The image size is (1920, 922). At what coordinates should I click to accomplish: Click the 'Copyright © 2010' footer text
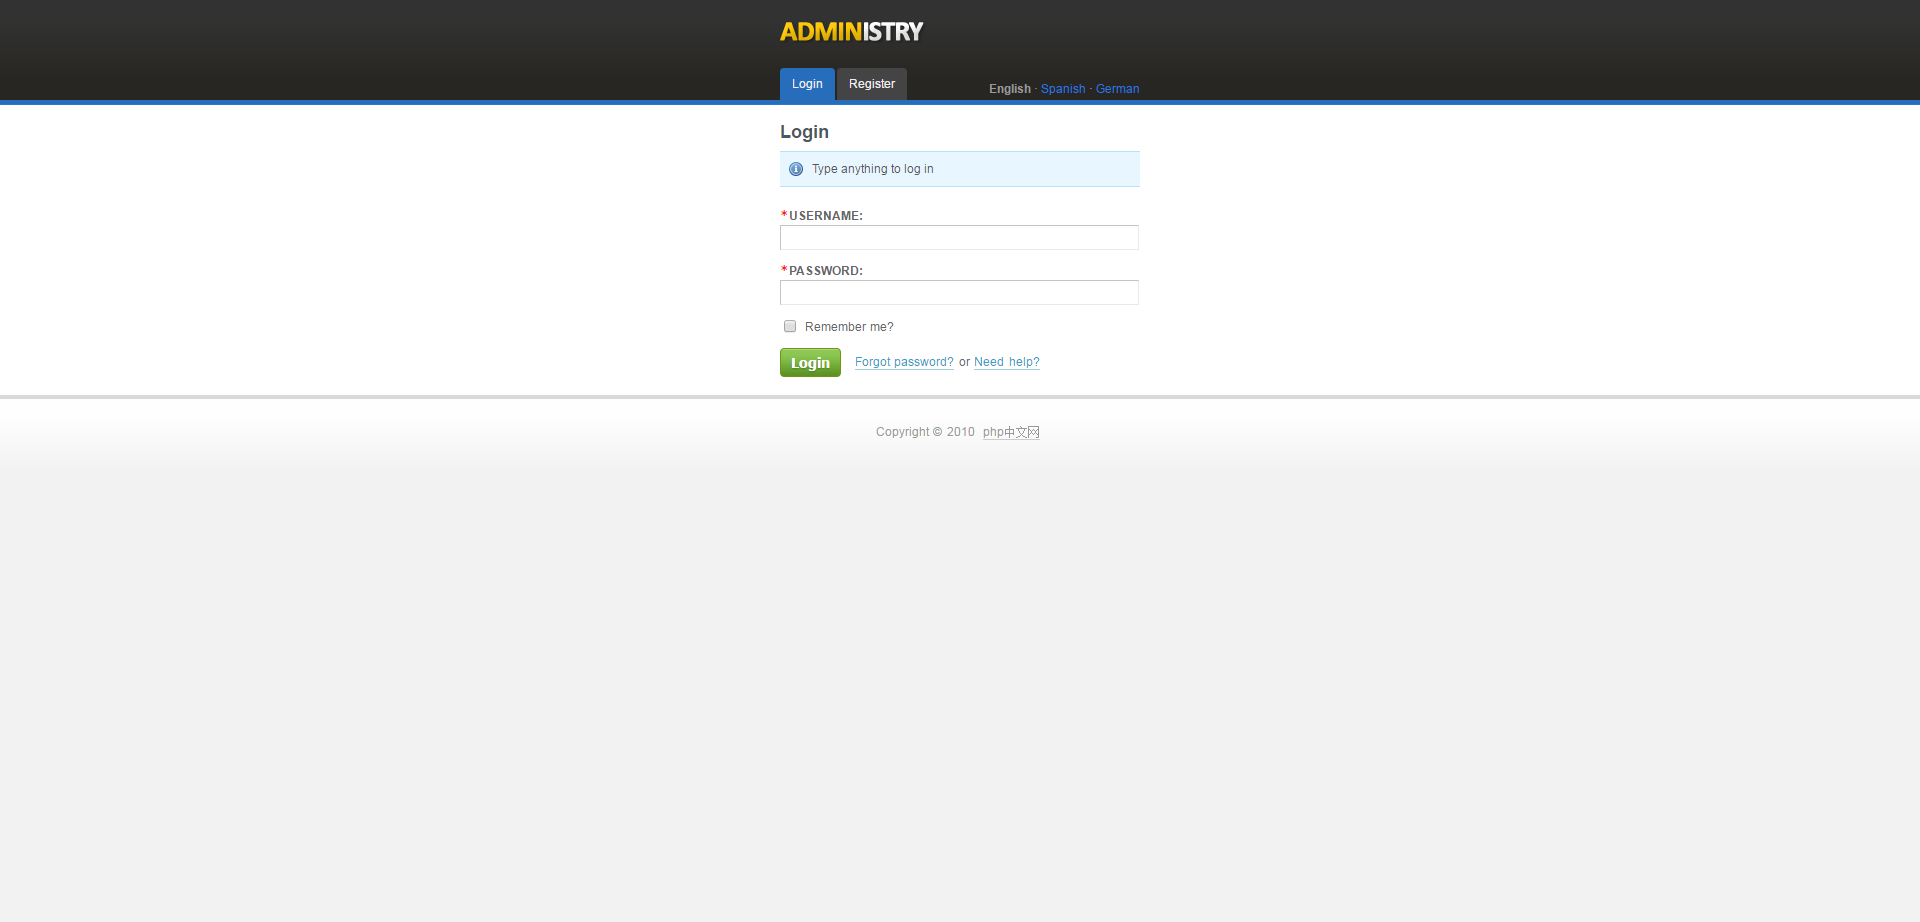925,432
